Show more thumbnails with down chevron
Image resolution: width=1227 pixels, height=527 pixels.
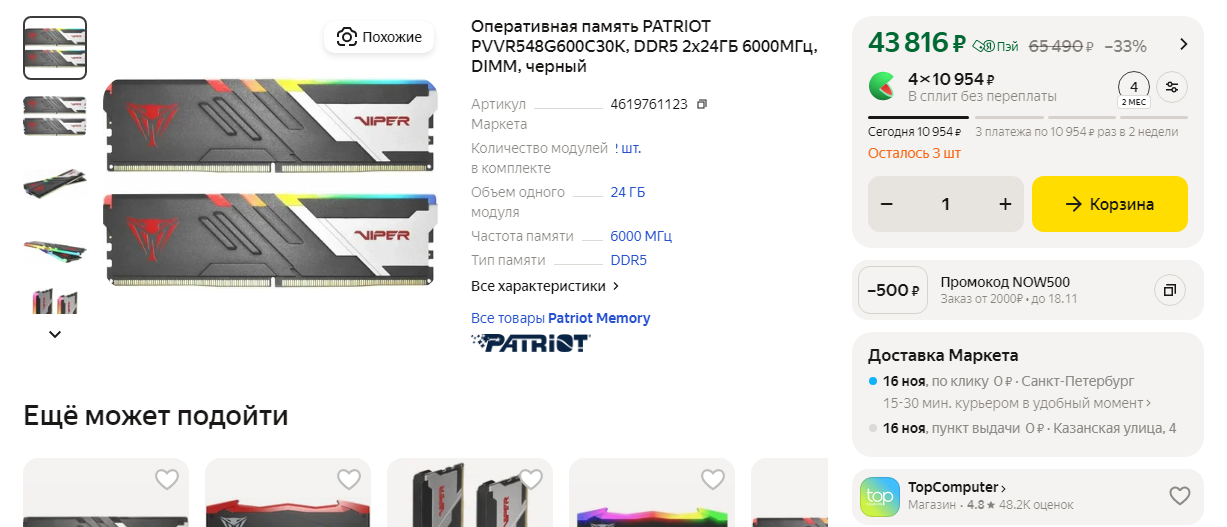tap(55, 334)
